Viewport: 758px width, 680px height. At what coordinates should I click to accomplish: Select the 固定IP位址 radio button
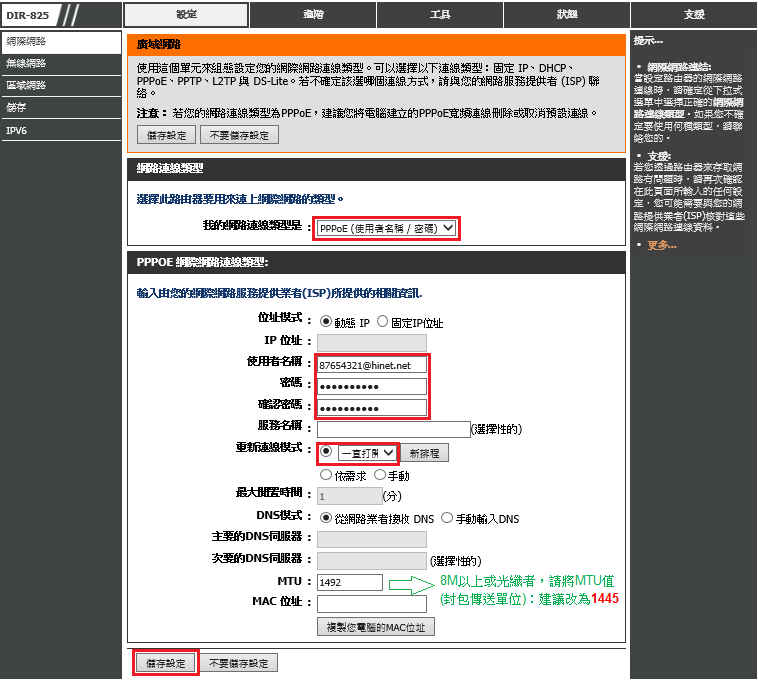tap(382, 323)
